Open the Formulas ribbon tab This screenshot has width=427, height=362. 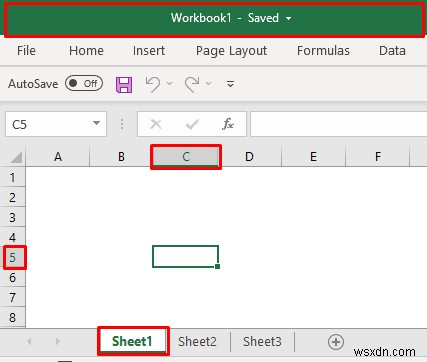pyautogui.click(x=323, y=51)
